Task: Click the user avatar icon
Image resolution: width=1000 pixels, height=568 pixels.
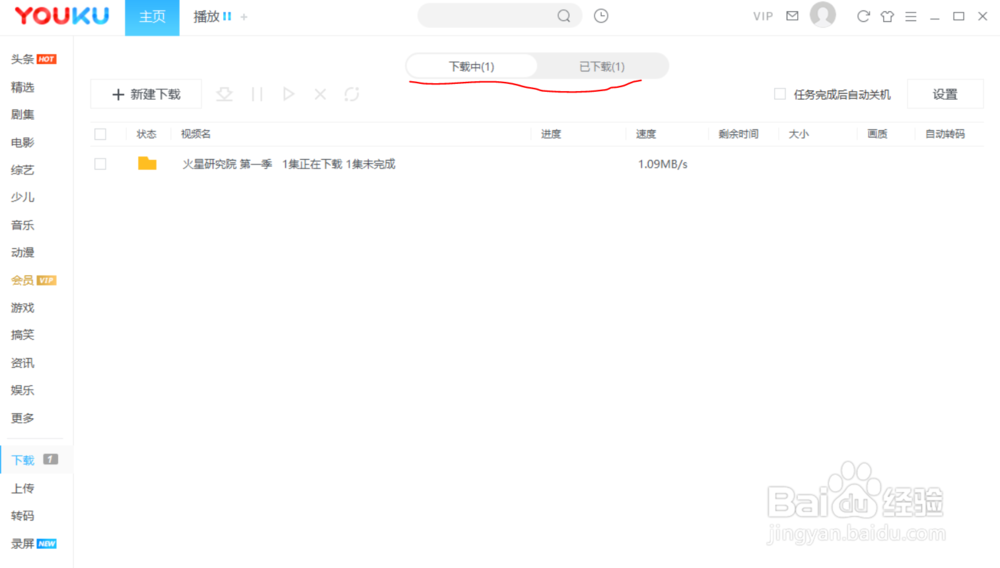Action: click(x=823, y=15)
